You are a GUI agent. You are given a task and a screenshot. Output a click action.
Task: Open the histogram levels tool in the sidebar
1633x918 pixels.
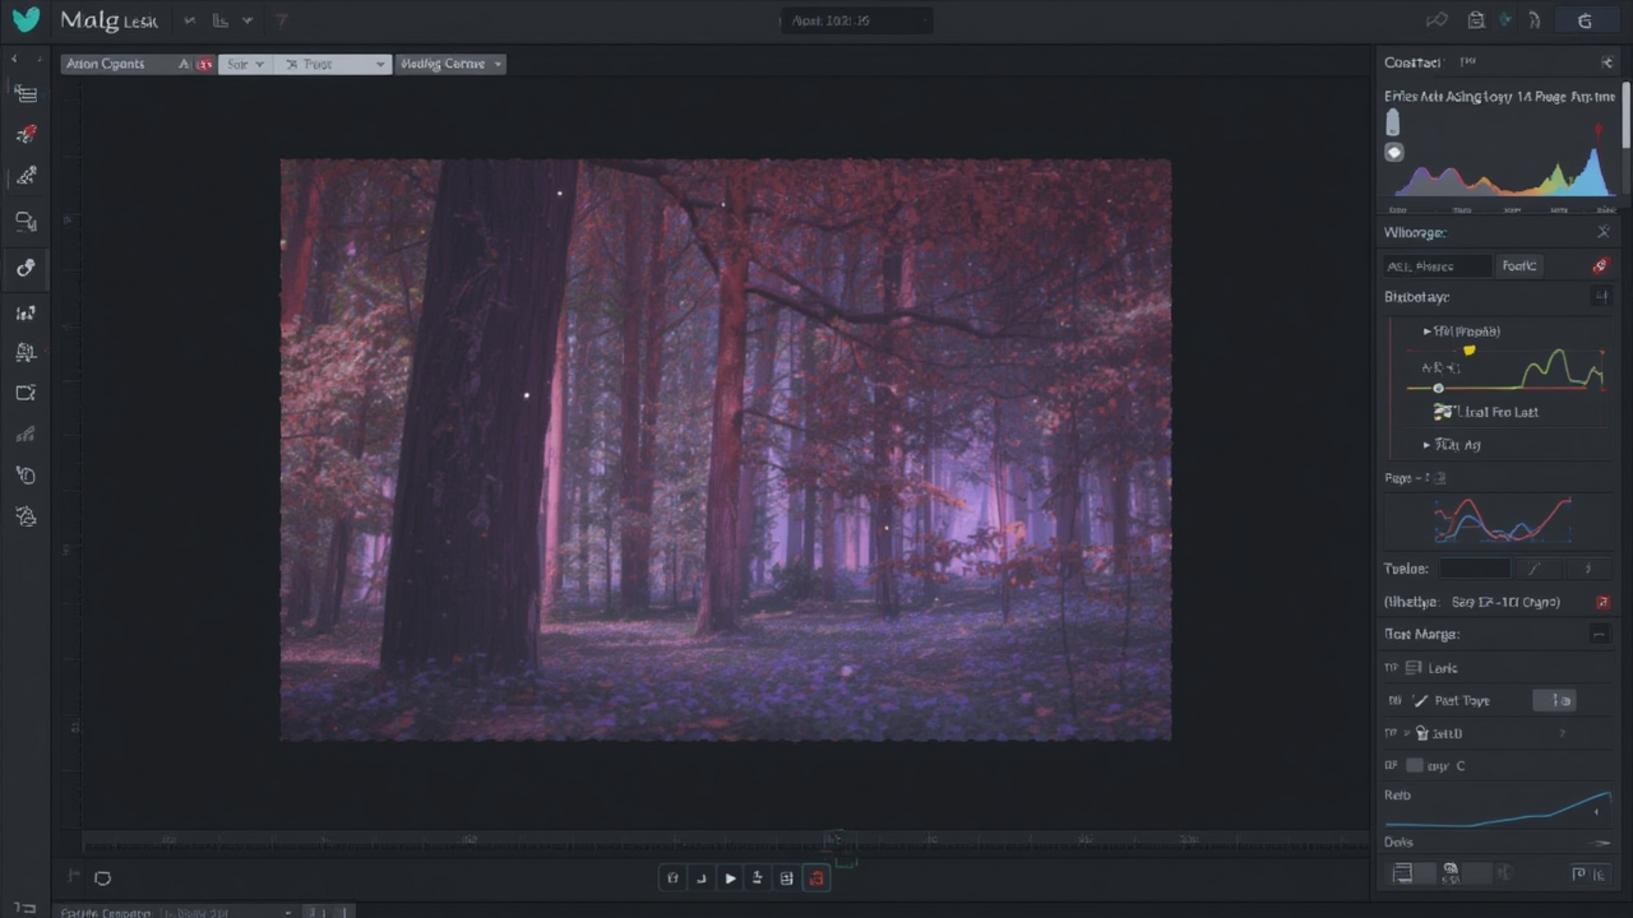[26, 312]
